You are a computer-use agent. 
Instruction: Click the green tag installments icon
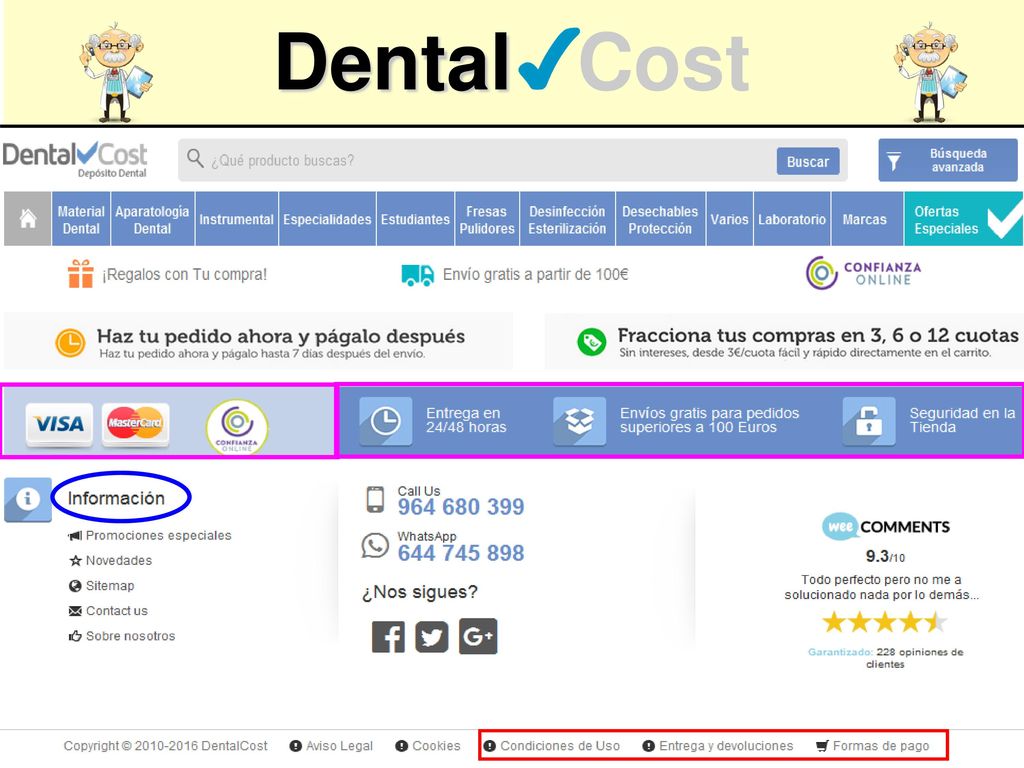[592, 342]
